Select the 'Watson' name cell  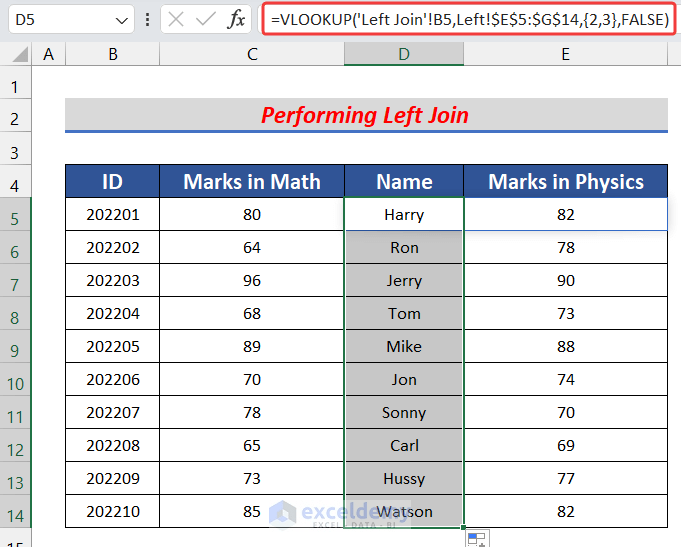[404, 511]
